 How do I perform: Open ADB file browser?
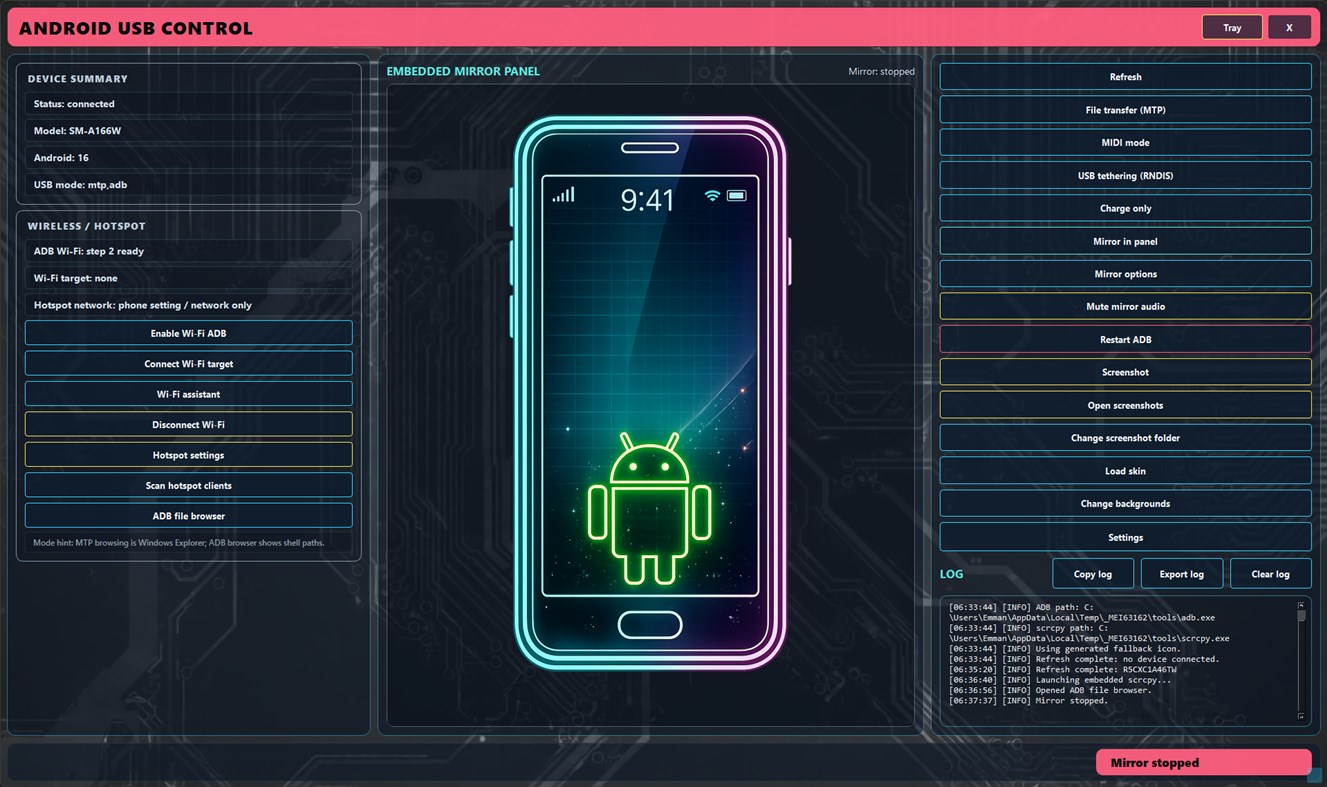click(x=188, y=516)
